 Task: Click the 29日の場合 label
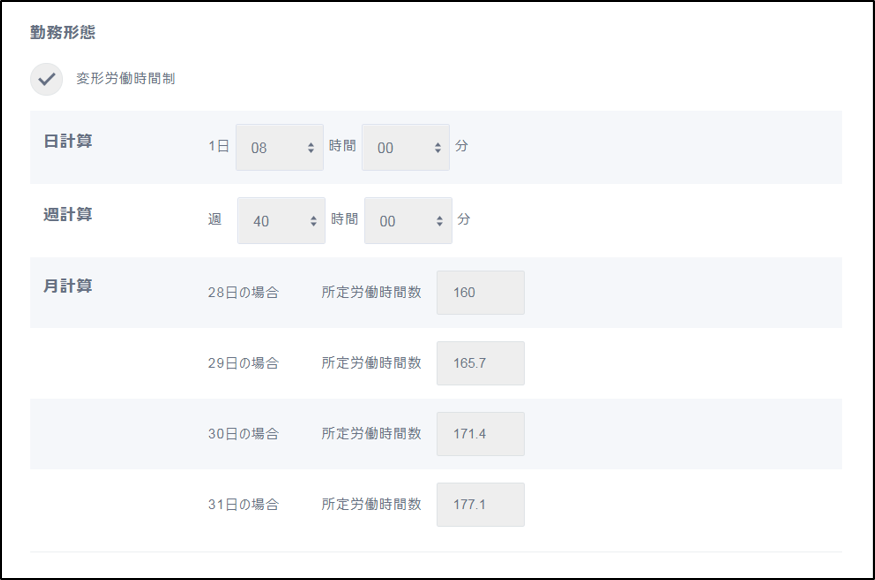pos(243,363)
